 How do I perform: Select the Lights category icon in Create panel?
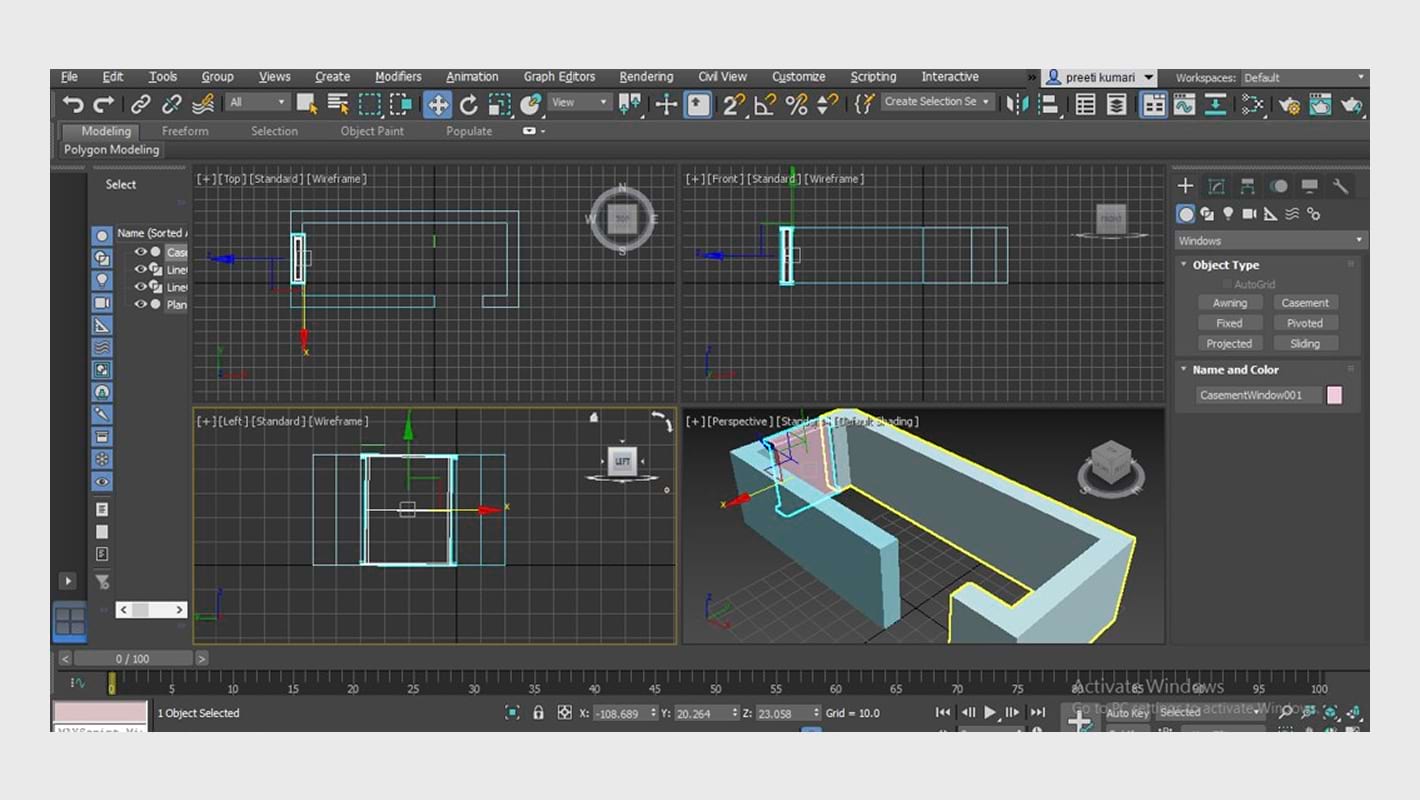click(1228, 214)
